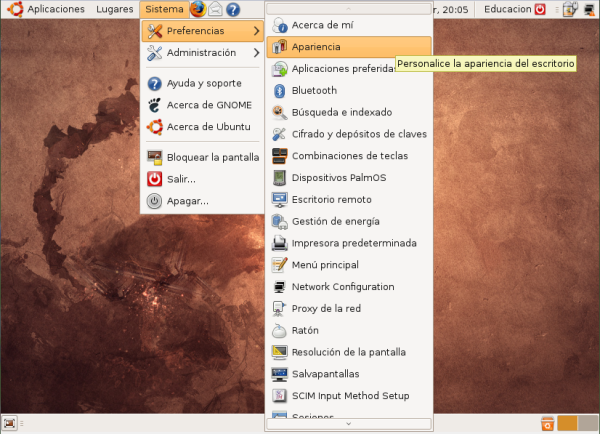
Task: Click the blue help question mark launcher
Action: coord(233,9)
